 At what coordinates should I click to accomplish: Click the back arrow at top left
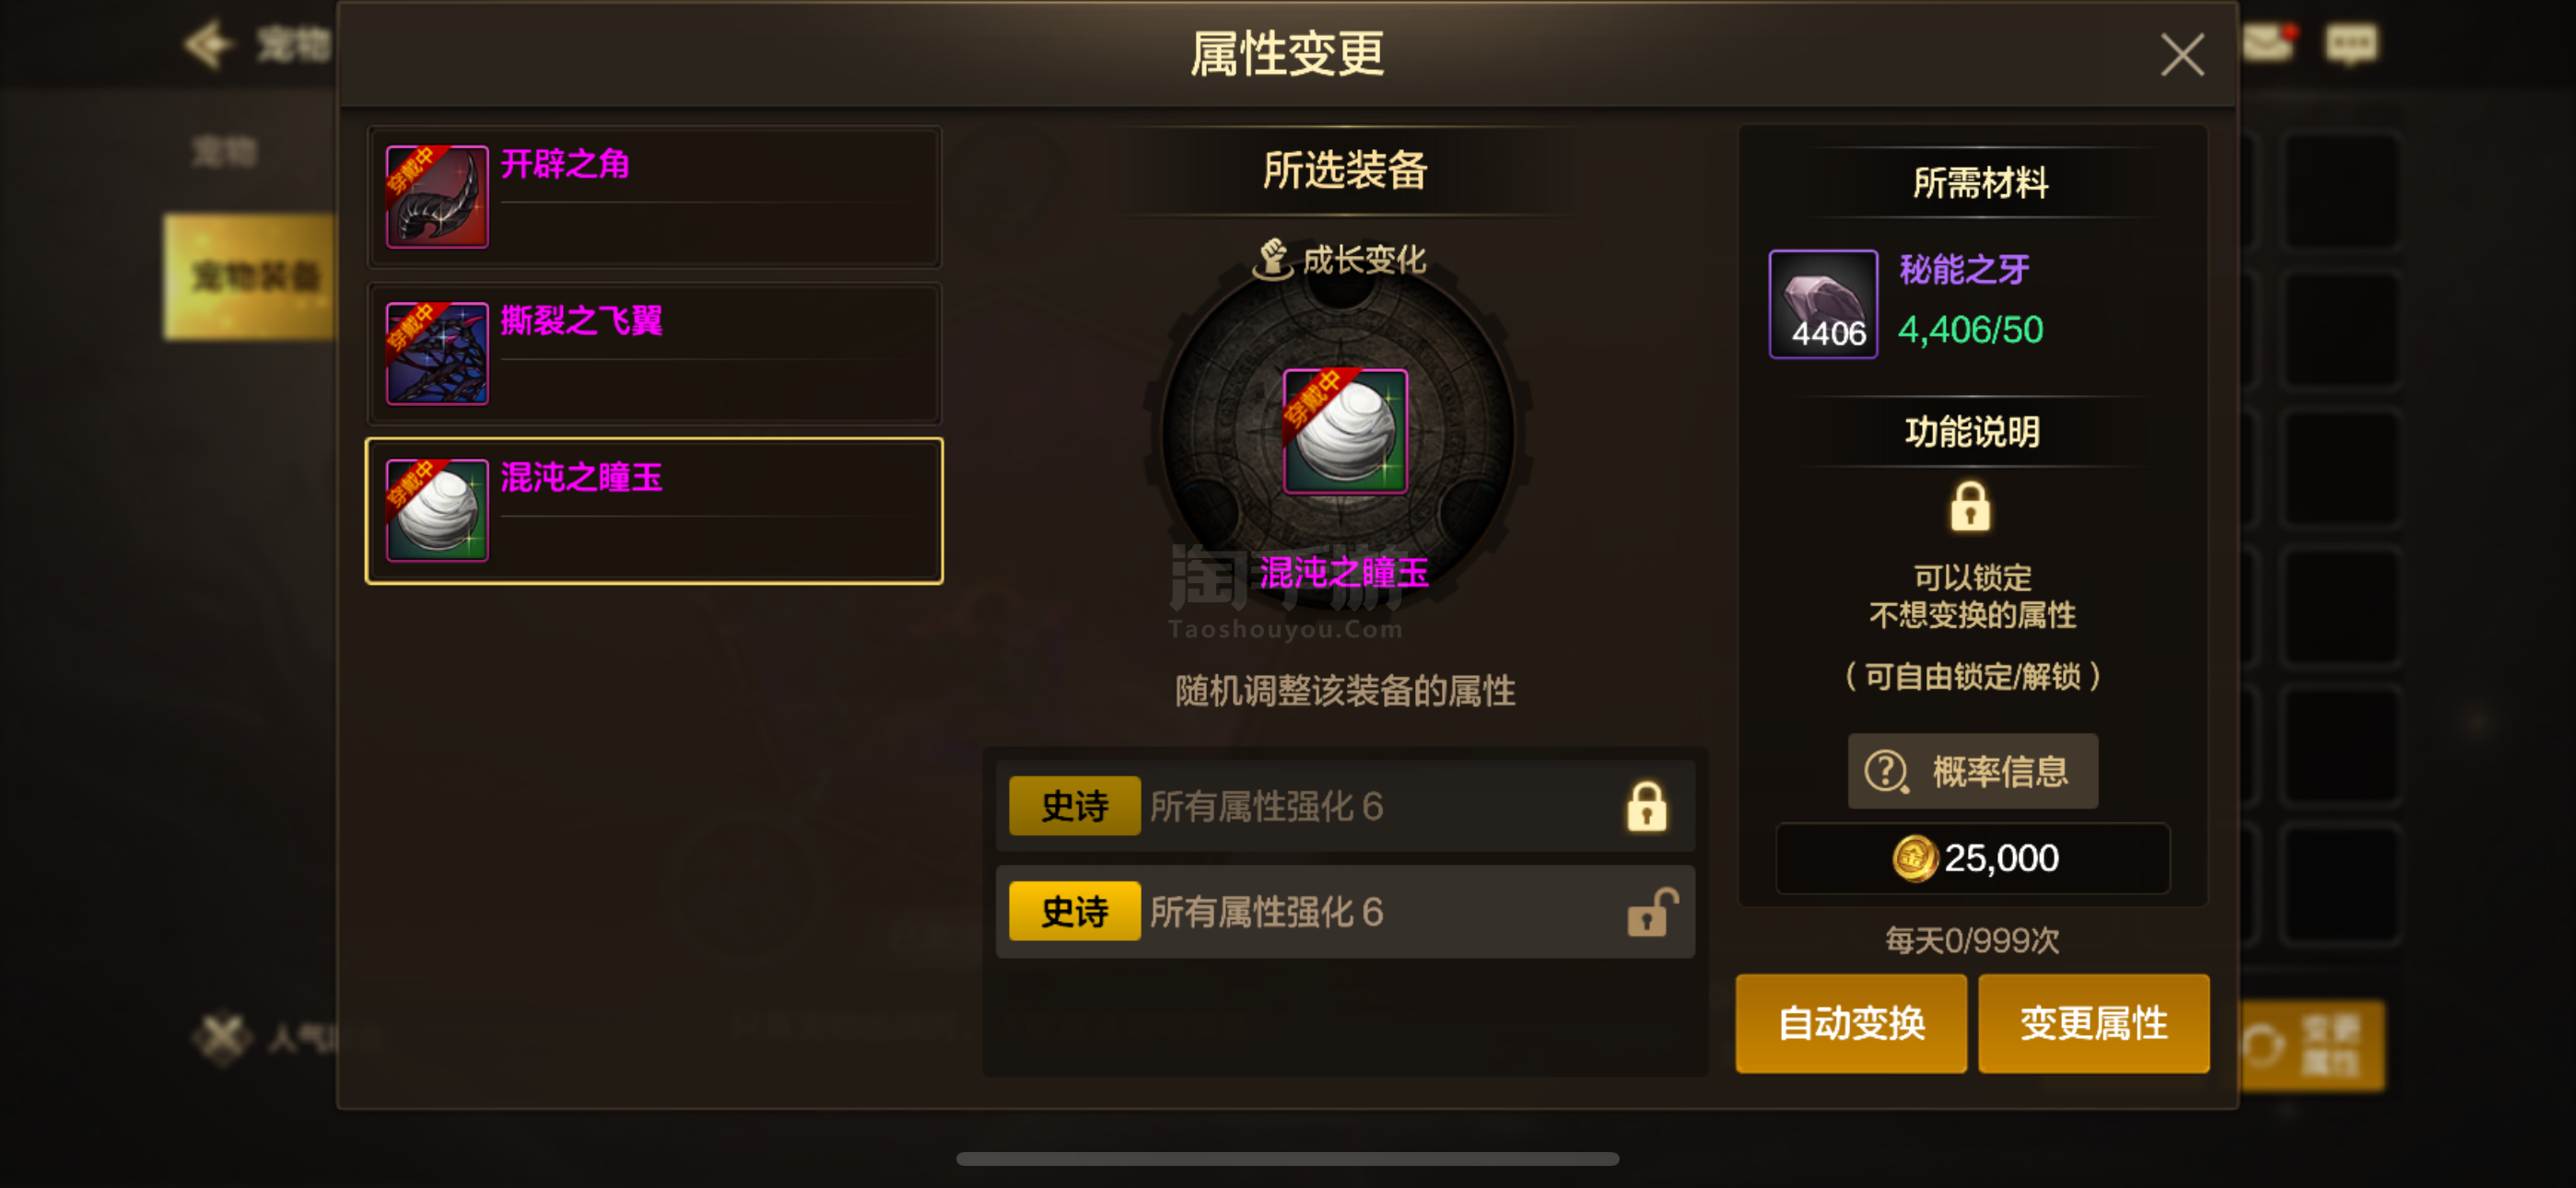(209, 45)
